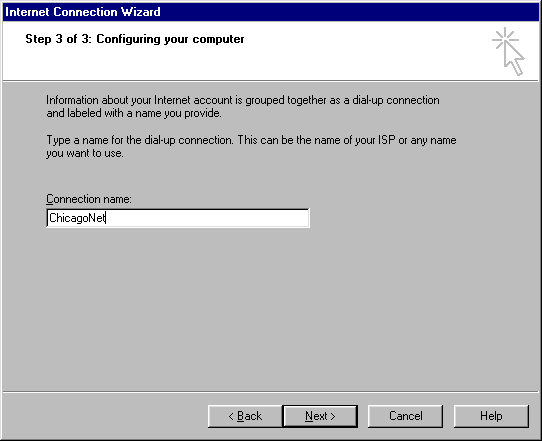Go to the previous step with Back
This screenshot has height=441, width=542.
[245, 416]
